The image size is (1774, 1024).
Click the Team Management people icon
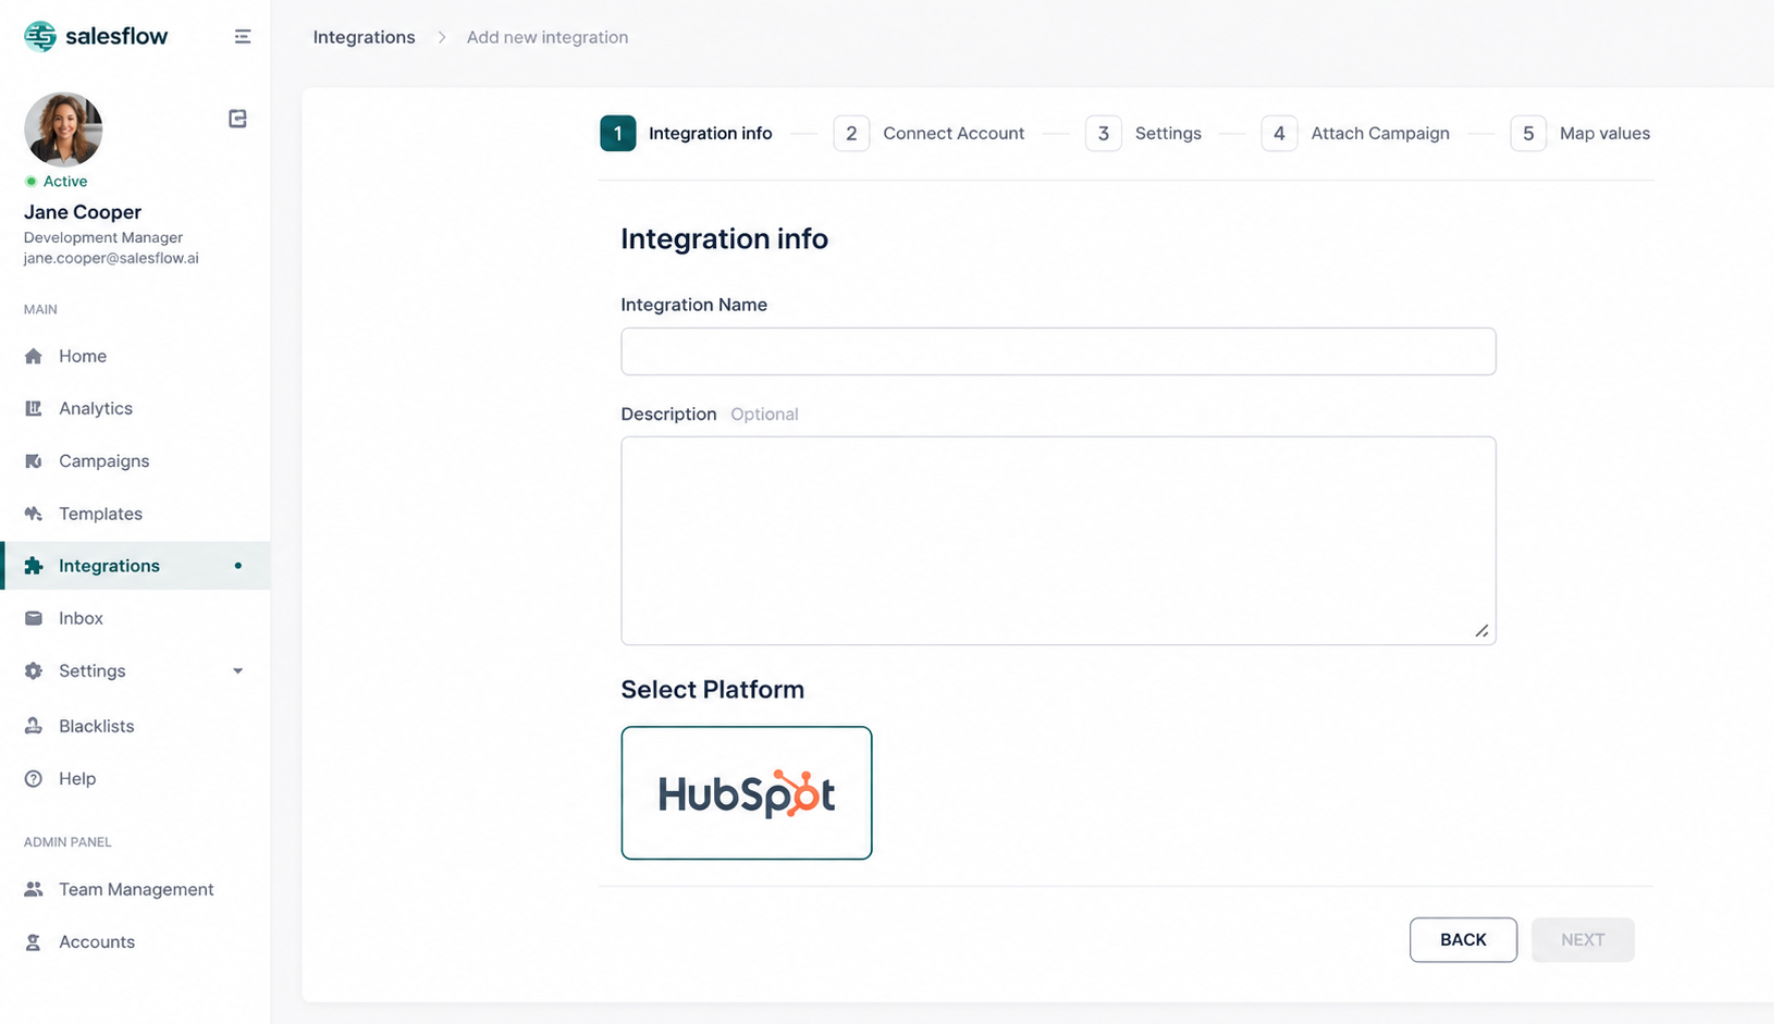pyautogui.click(x=33, y=889)
